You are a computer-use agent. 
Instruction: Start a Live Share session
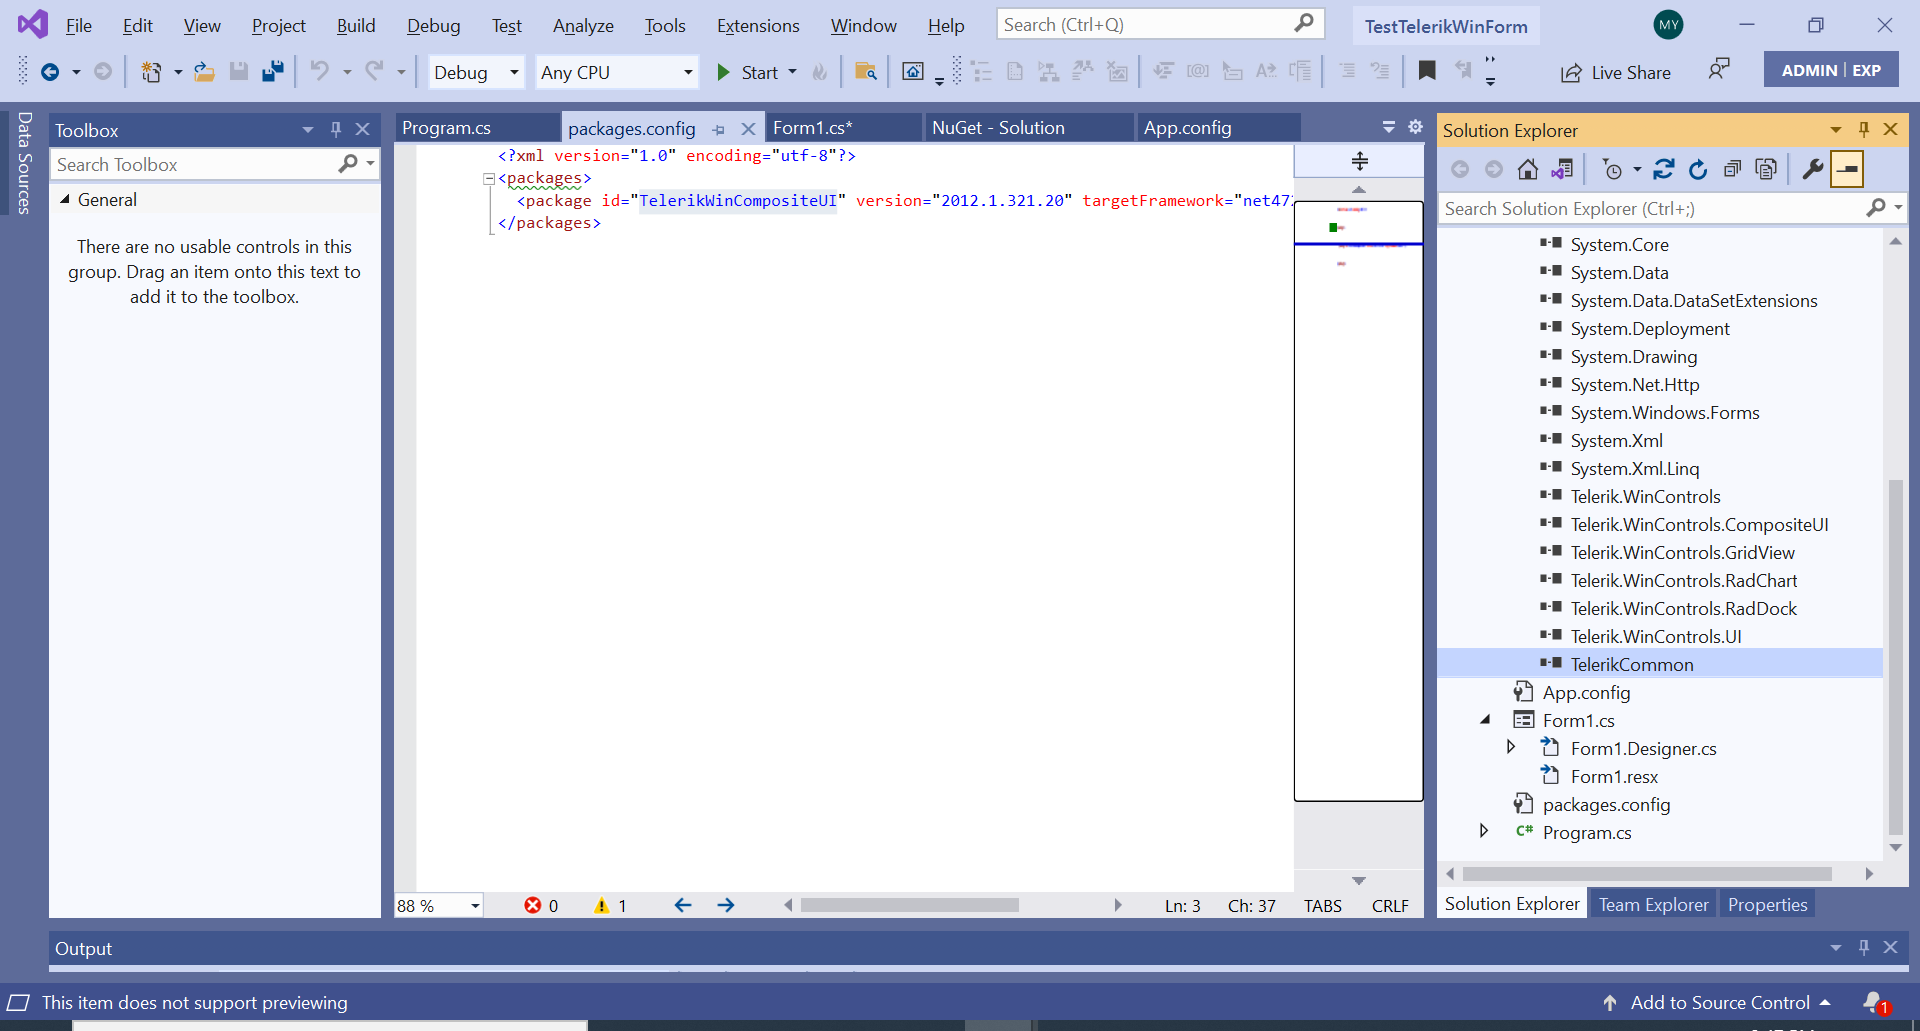tap(1616, 72)
